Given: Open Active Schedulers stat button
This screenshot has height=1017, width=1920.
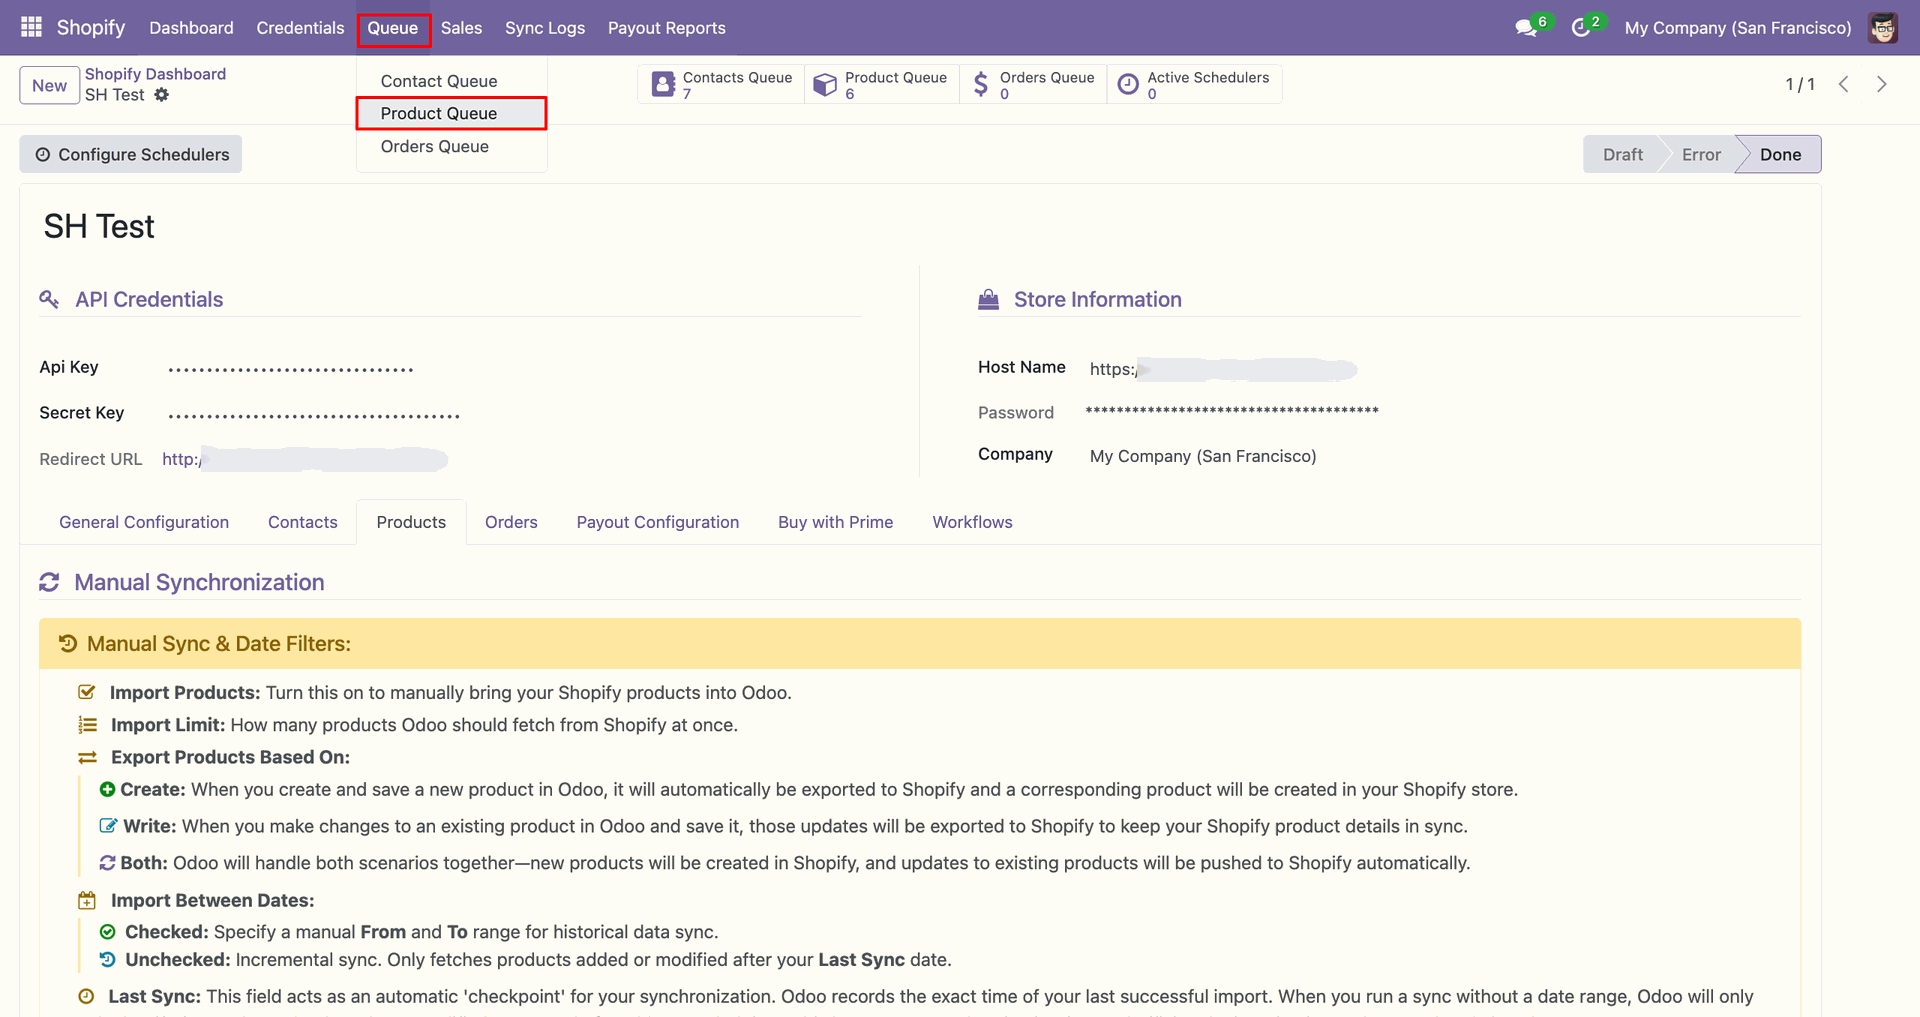Looking at the screenshot, I should [x=1194, y=84].
